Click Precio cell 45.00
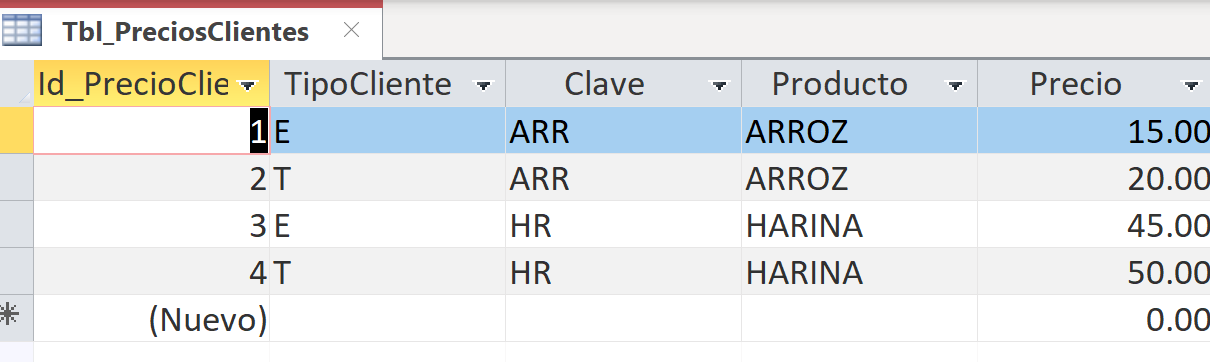1210x362 pixels. pos(1094,225)
